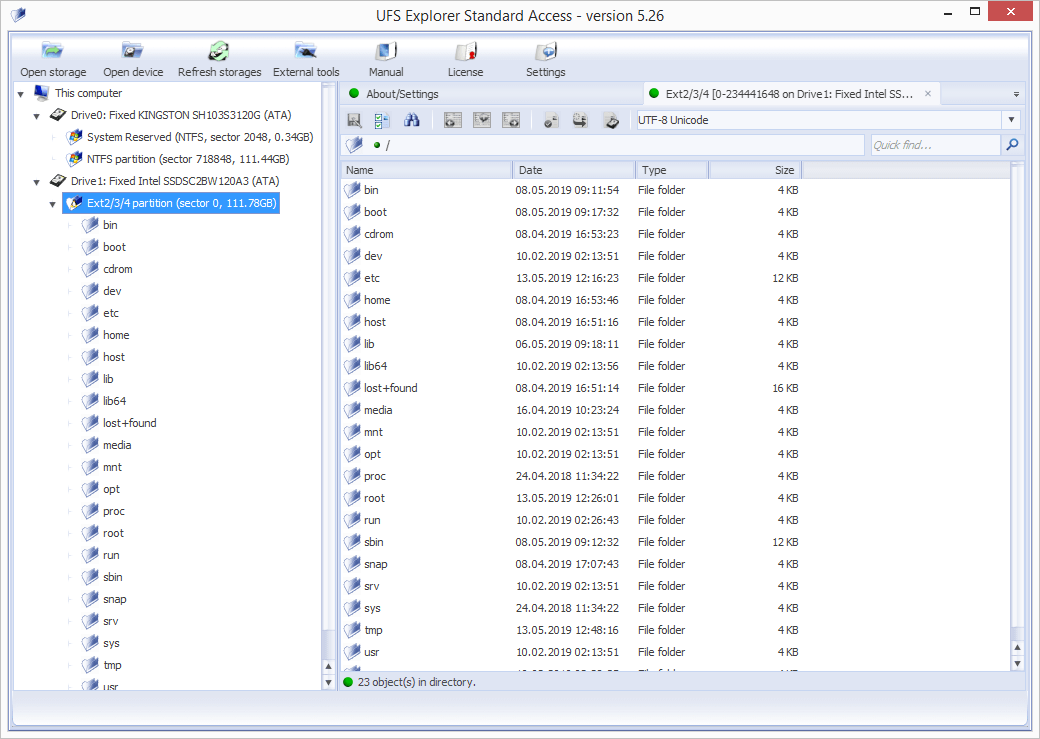
Task: Click the etc folder icon in file list
Action: click(x=352, y=278)
